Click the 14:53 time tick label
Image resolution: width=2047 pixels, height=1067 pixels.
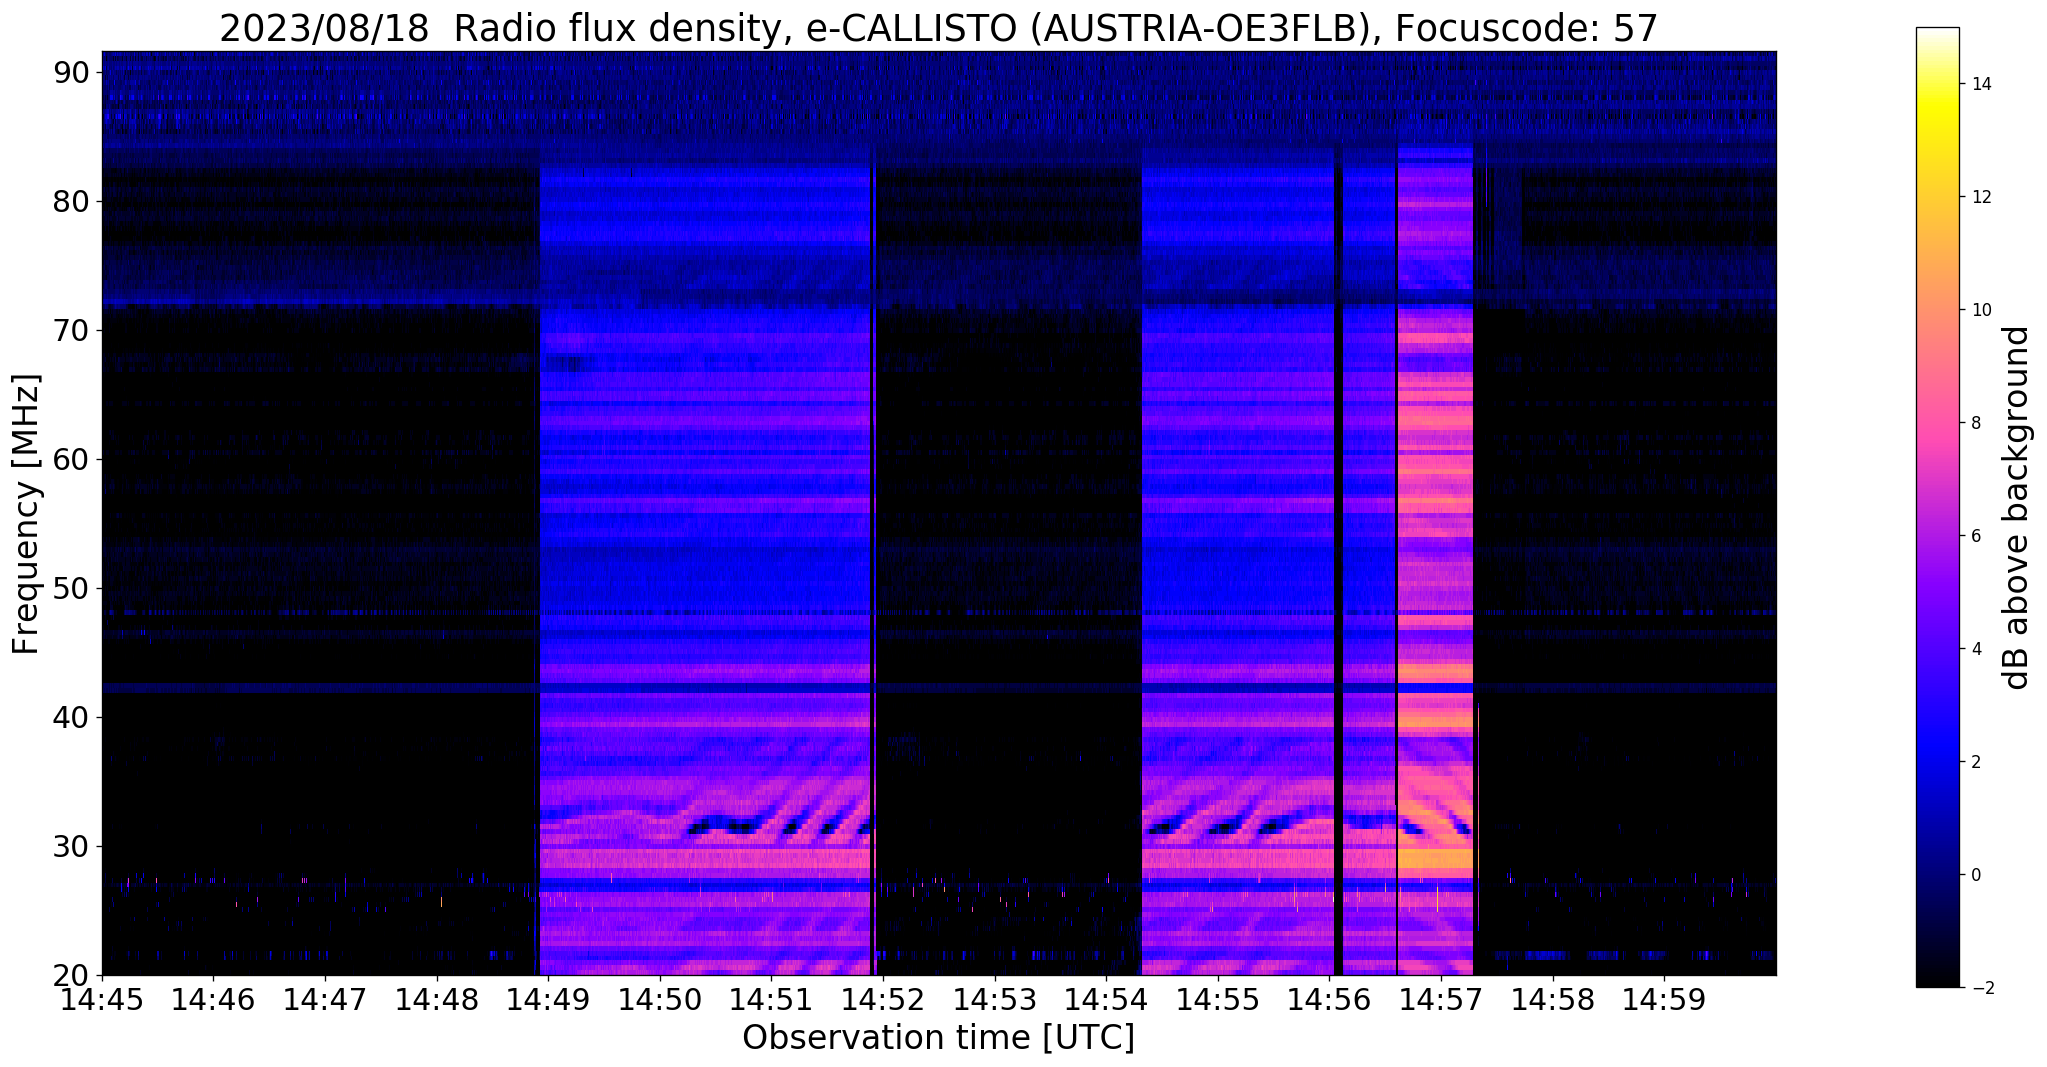coord(994,999)
